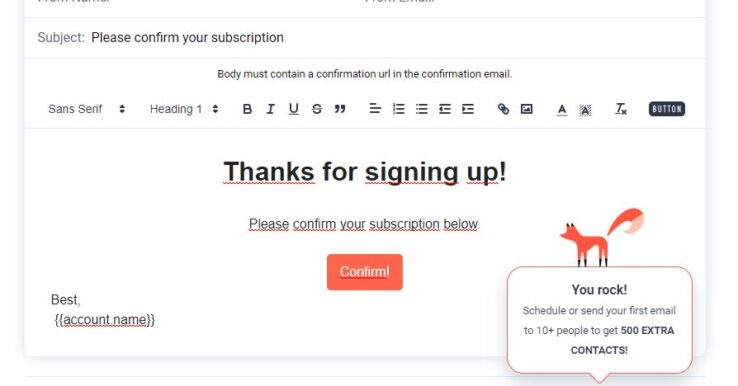Viewport: 738px width, 386px height.
Task: Click the orange Confirm! button in the email
Action: (365, 272)
